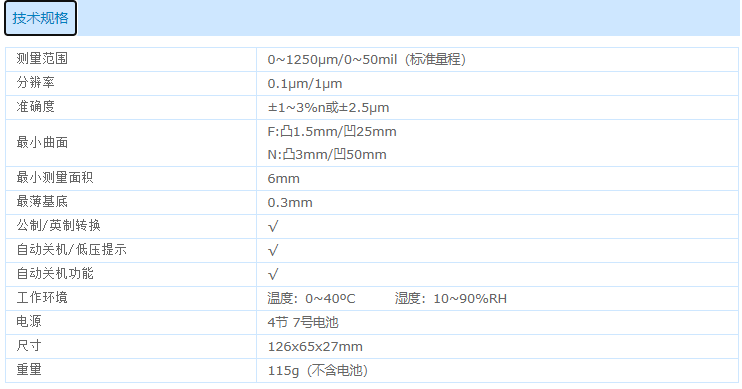Click the 最薄基底 value 0.3mm
This screenshot has width=742, height=389.
pyautogui.click(x=290, y=203)
